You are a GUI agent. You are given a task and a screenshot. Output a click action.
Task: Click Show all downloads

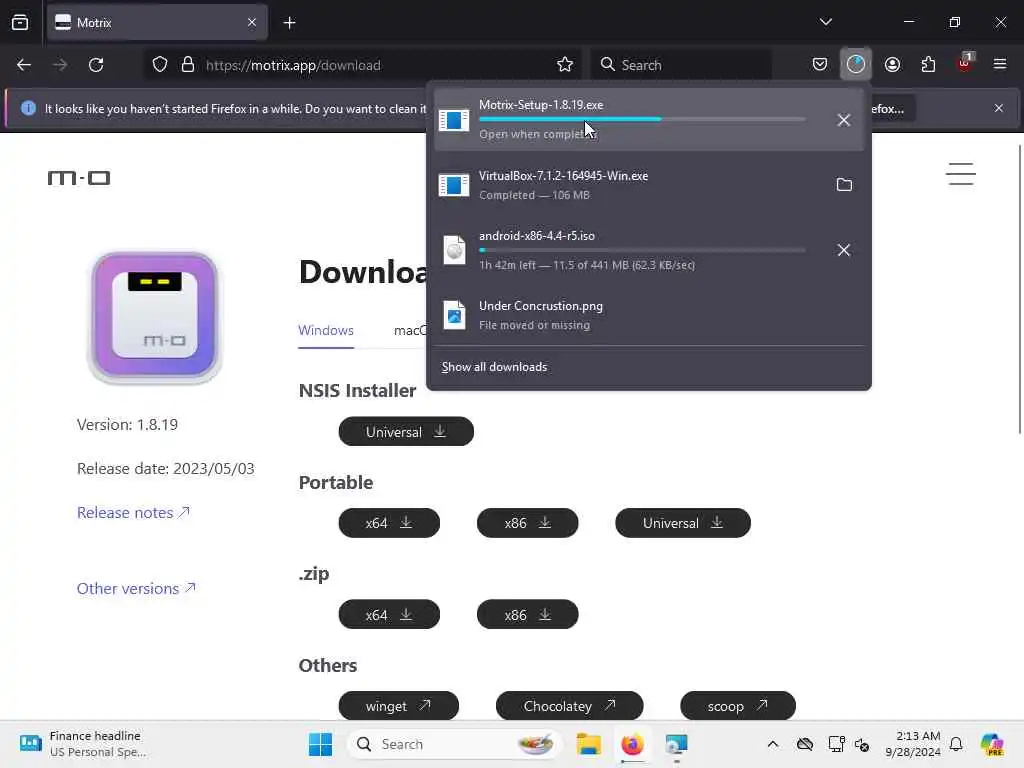tap(494, 367)
